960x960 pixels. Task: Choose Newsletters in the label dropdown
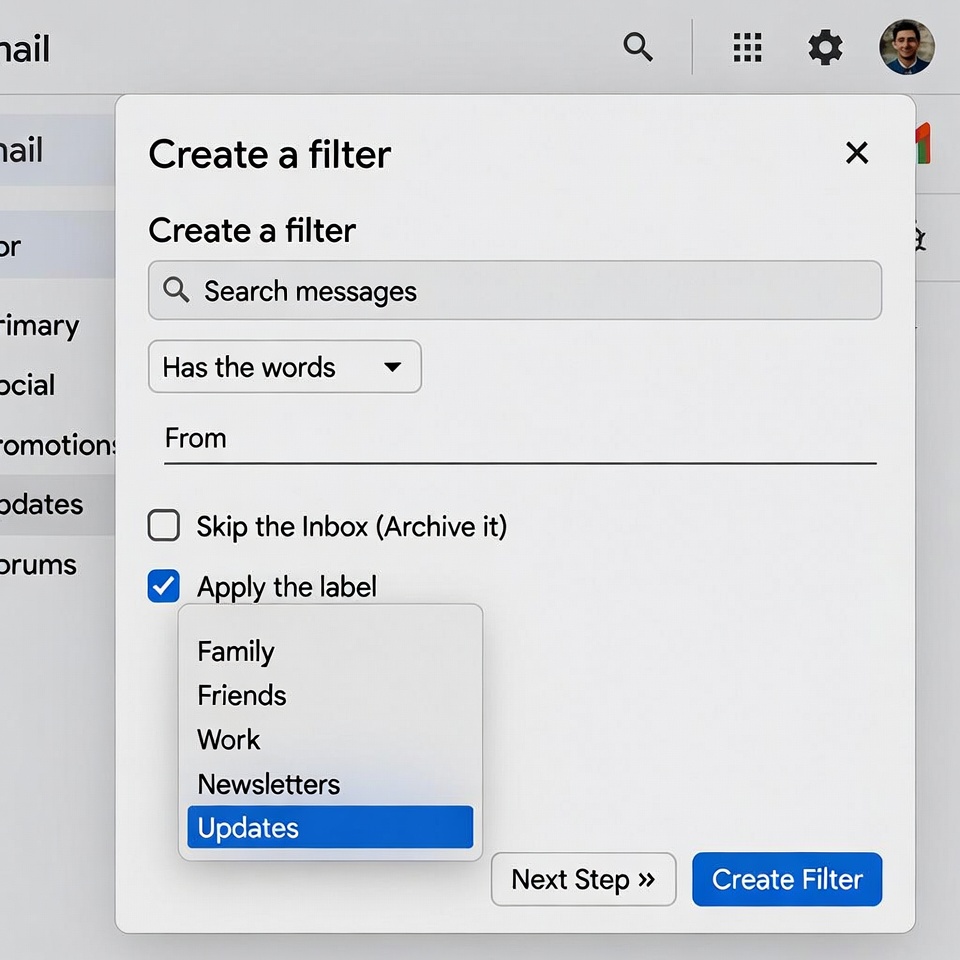pos(269,784)
